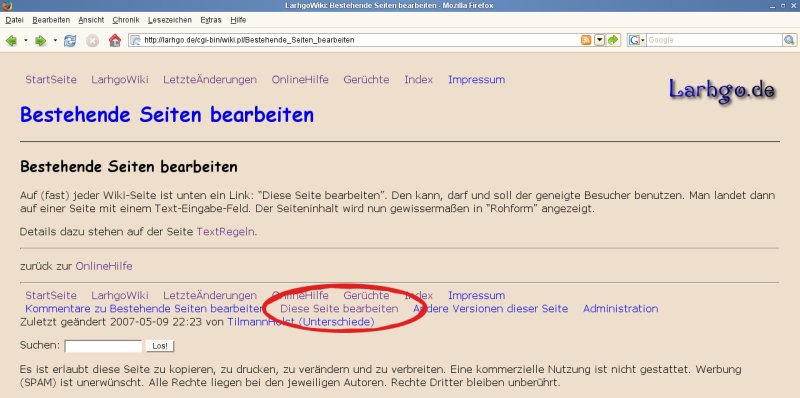
Task: Click the 'Zuletzt geändert 2007-05-09 22:23' text
Action: click(x=111, y=322)
